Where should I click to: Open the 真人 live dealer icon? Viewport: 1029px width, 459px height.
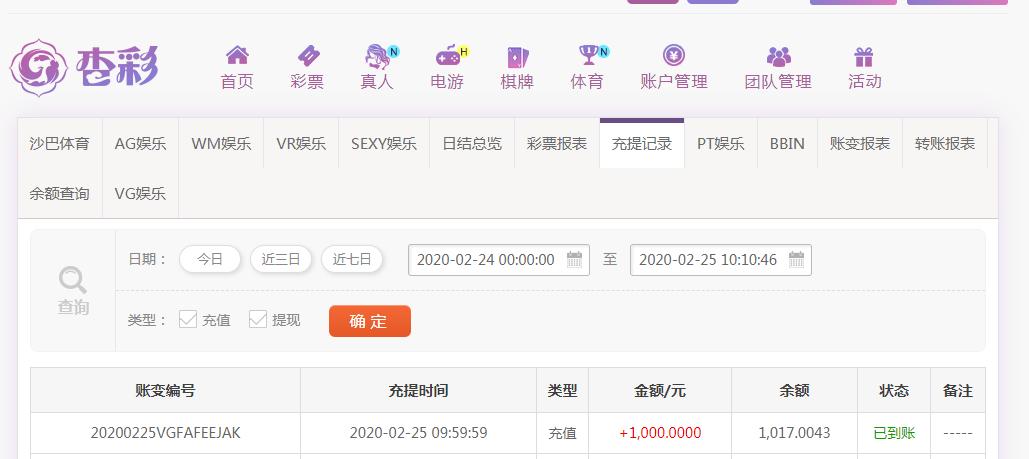pyautogui.click(x=377, y=55)
